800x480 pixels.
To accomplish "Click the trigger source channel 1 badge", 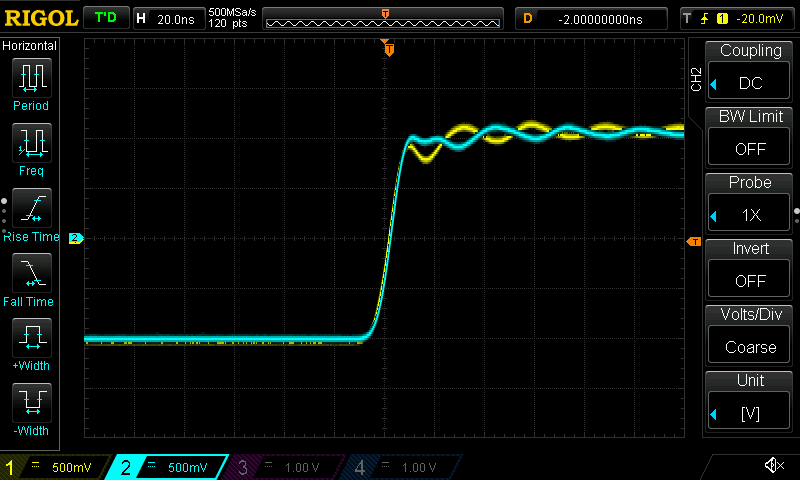I will coord(722,19).
